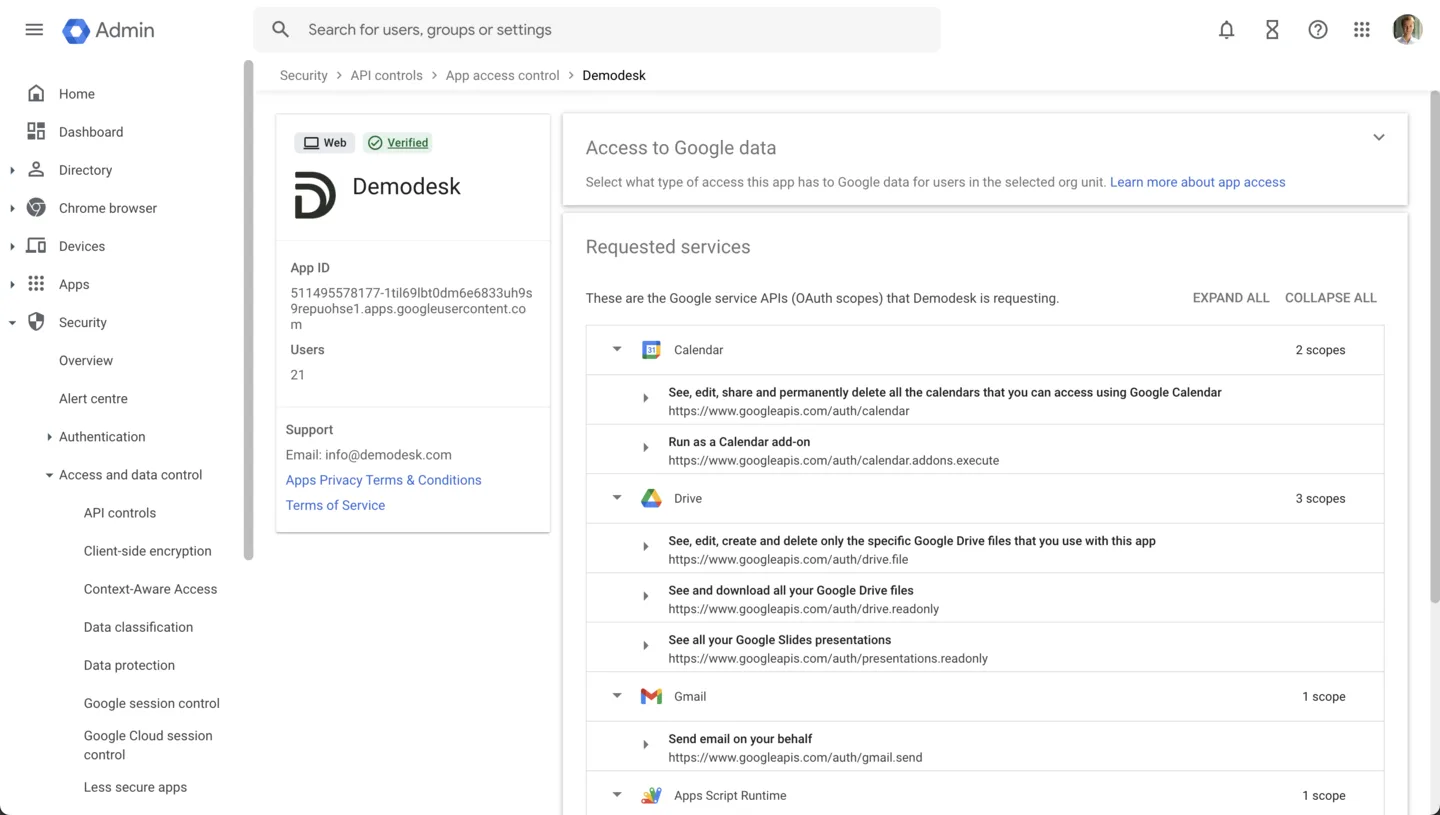Expand the auth/calendar scope details

(646, 398)
